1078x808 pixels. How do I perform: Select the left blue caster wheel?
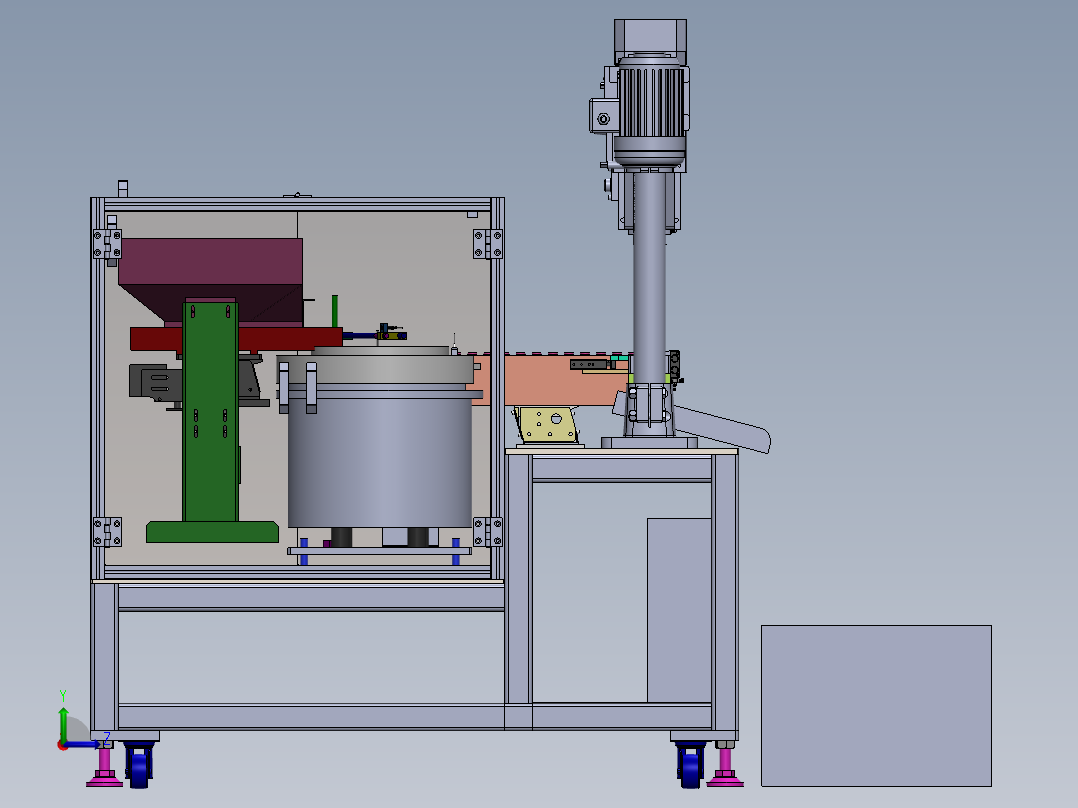[x=139, y=765]
